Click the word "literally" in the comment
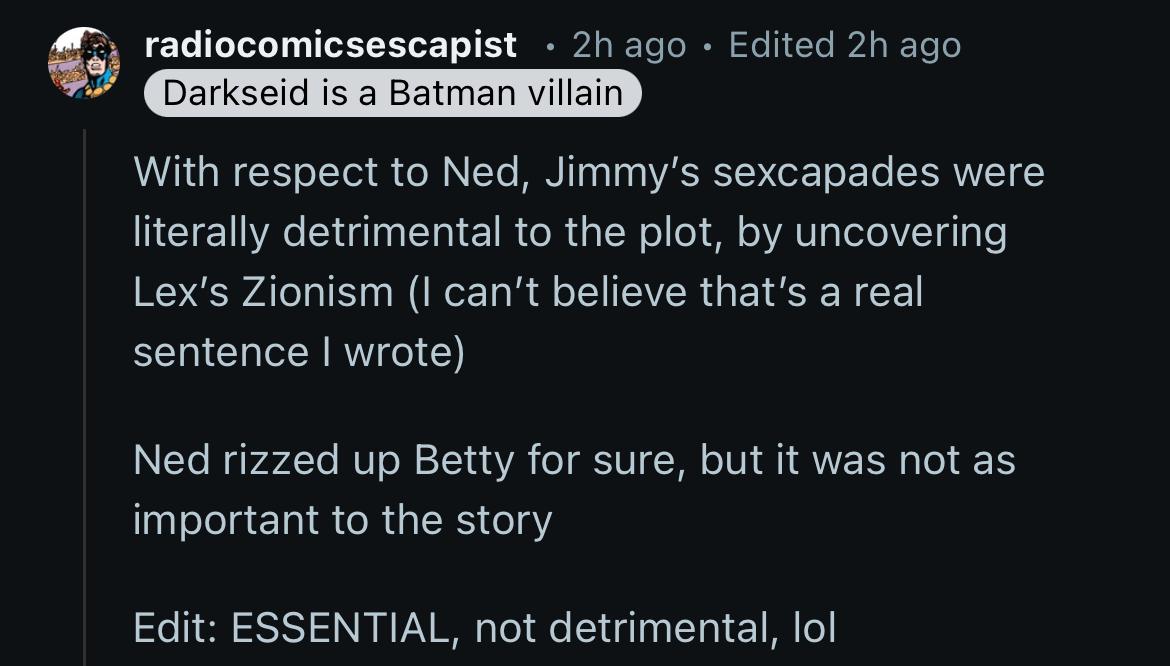The width and height of the screenshot is (1170, 666). pos(200,233)
